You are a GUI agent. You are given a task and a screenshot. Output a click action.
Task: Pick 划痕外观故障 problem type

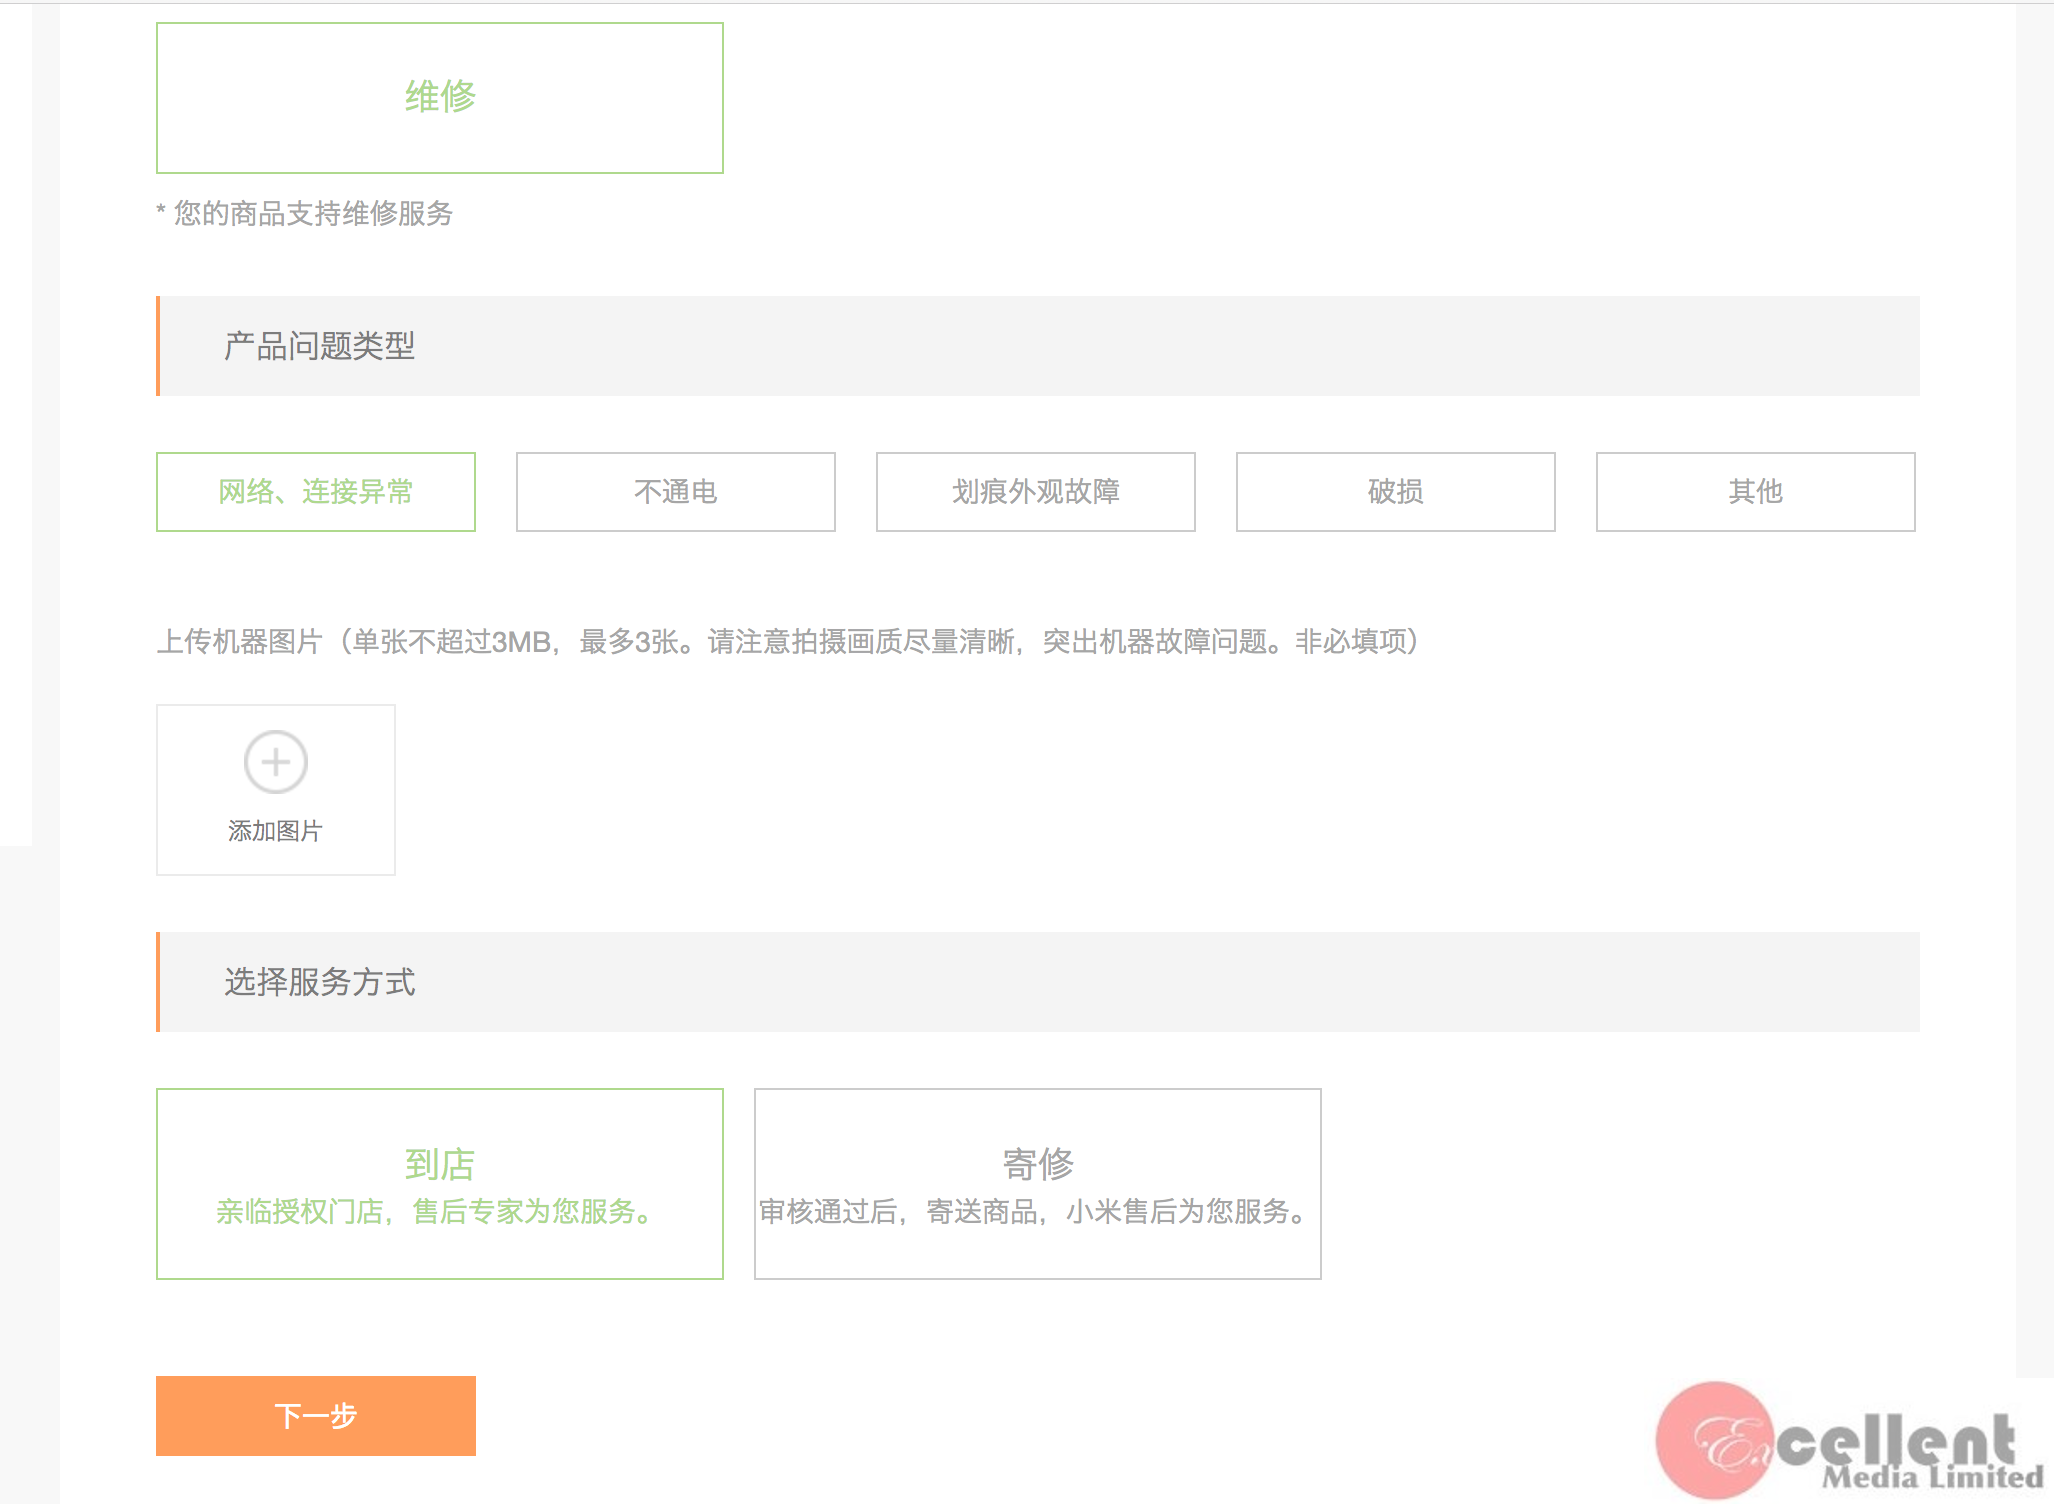click(1035, 491)
